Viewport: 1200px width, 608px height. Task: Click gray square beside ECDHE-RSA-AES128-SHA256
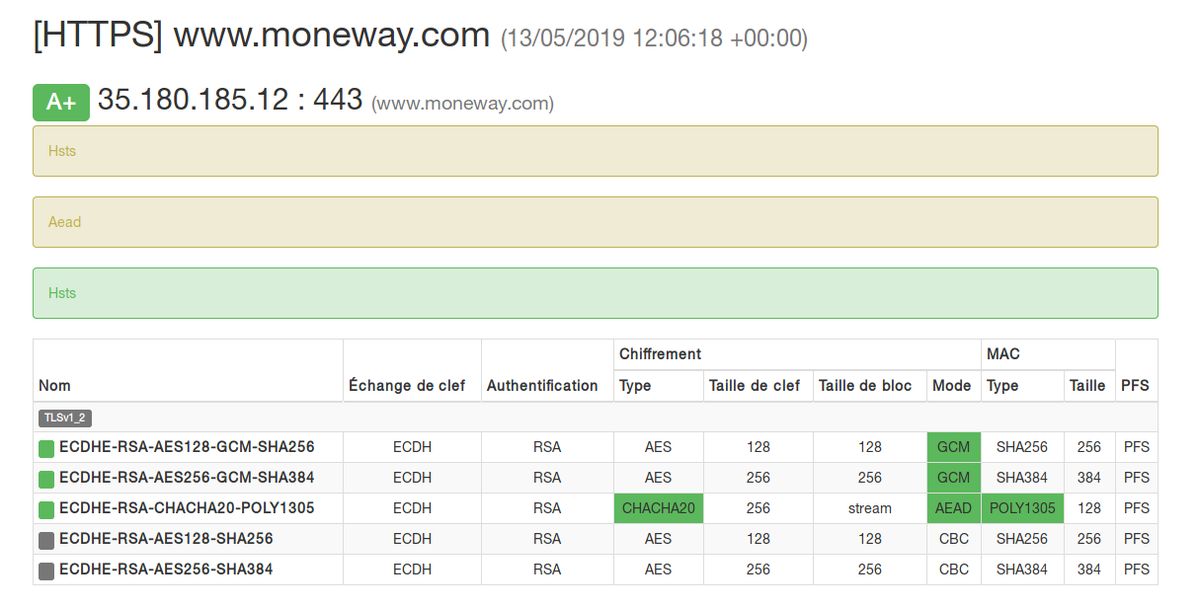(46, 541)
